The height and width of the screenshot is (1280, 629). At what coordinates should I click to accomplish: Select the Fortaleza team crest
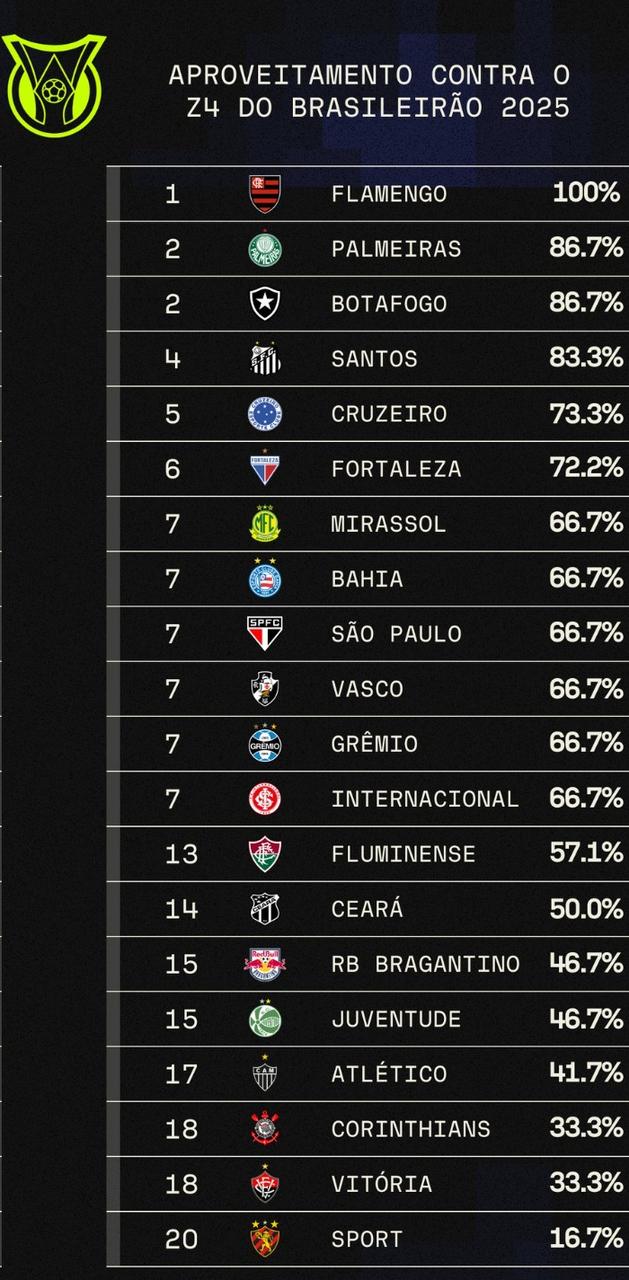[265, 469]
